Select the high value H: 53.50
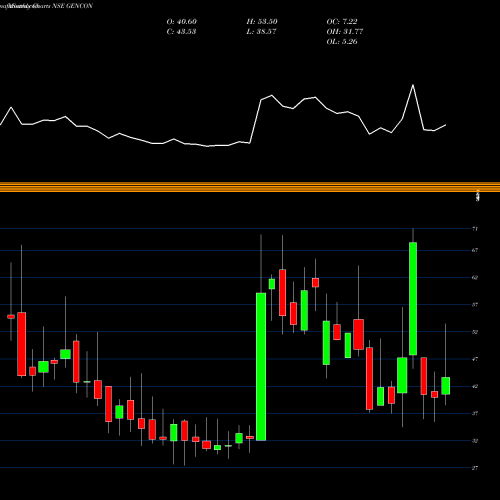Viewport: 500px width, 500px height. click(262, 22)
